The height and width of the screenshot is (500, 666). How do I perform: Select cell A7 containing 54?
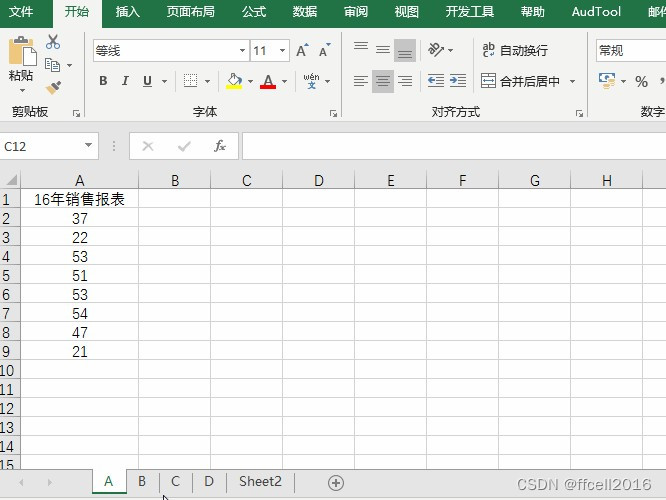point(79,314)
